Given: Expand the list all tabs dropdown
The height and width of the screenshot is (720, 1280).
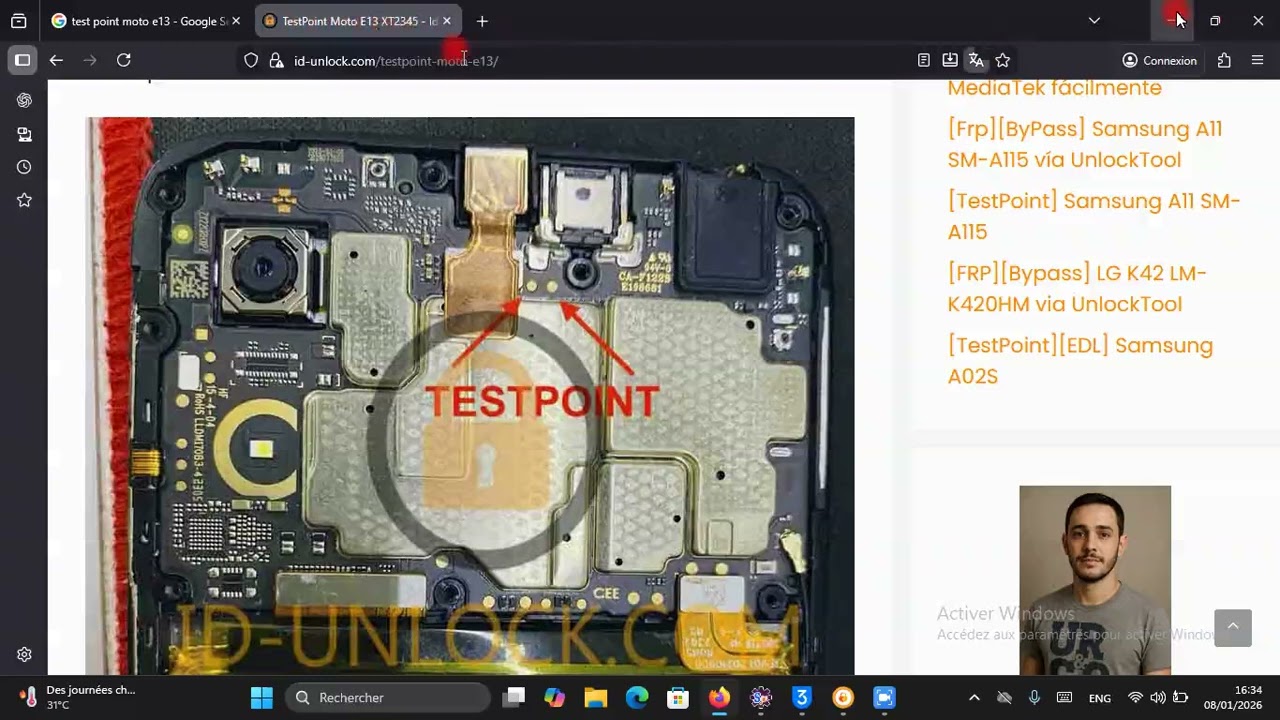Looking at the screenshot, I should click(1094, 21).
